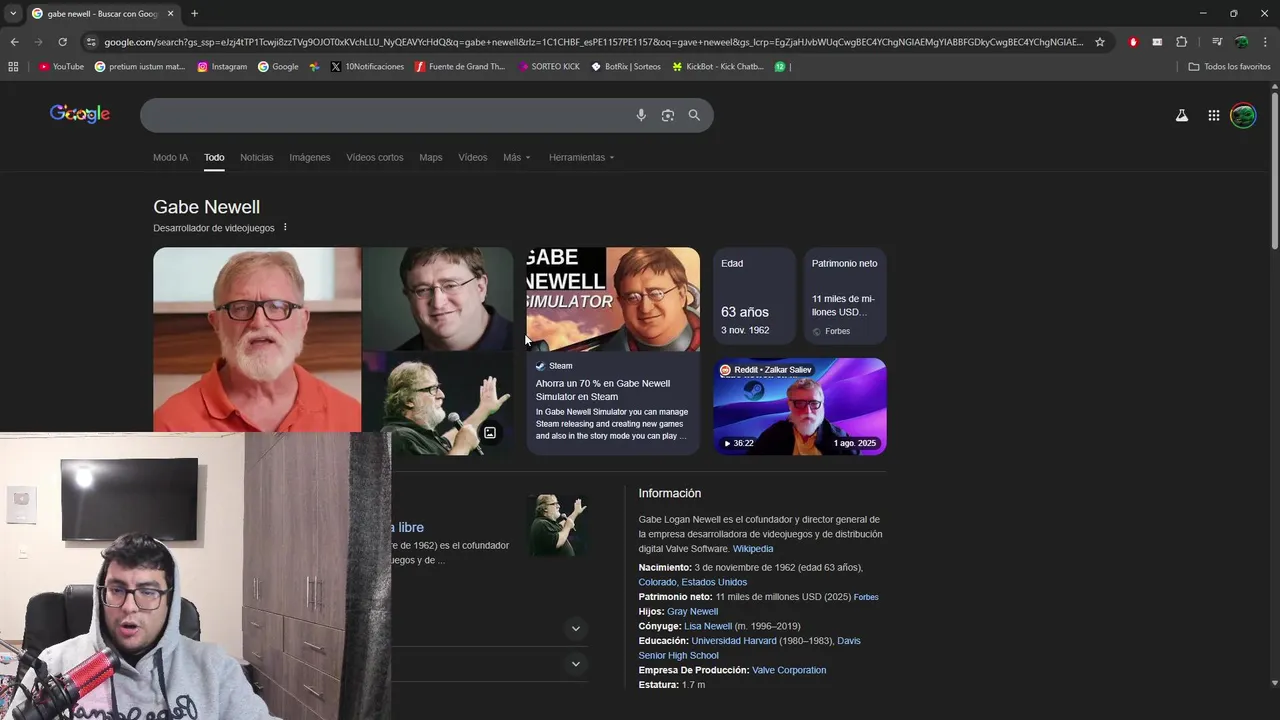Viewport: 1280px width, 720px height.
Task: Close the gabe newell tab
Action: (170, 13)
